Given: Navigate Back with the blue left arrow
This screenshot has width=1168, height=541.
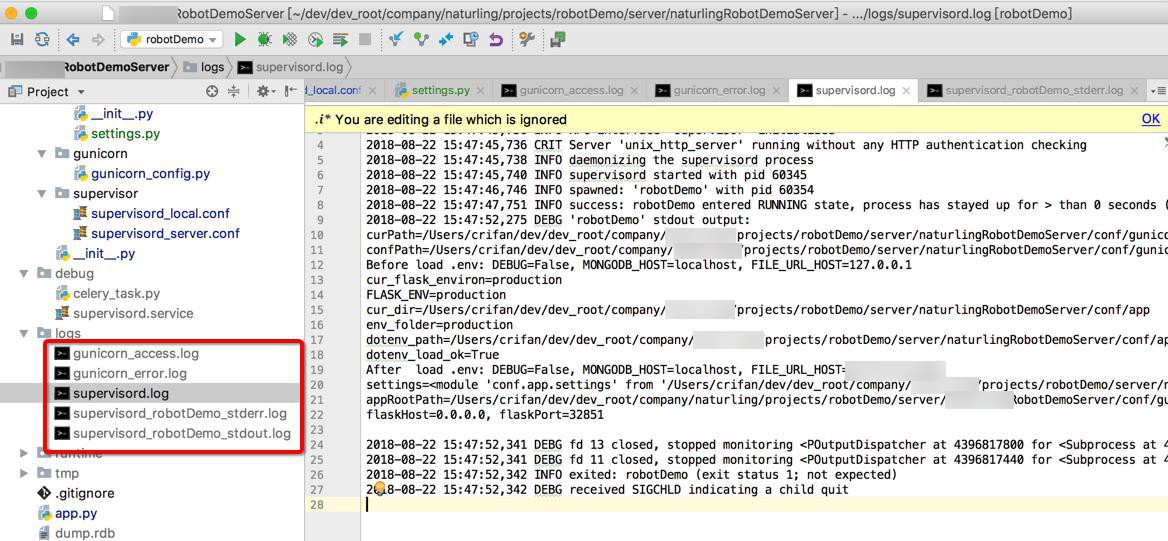Looking at the screenshot, I should pyautogui.click(x=73, y=39).
